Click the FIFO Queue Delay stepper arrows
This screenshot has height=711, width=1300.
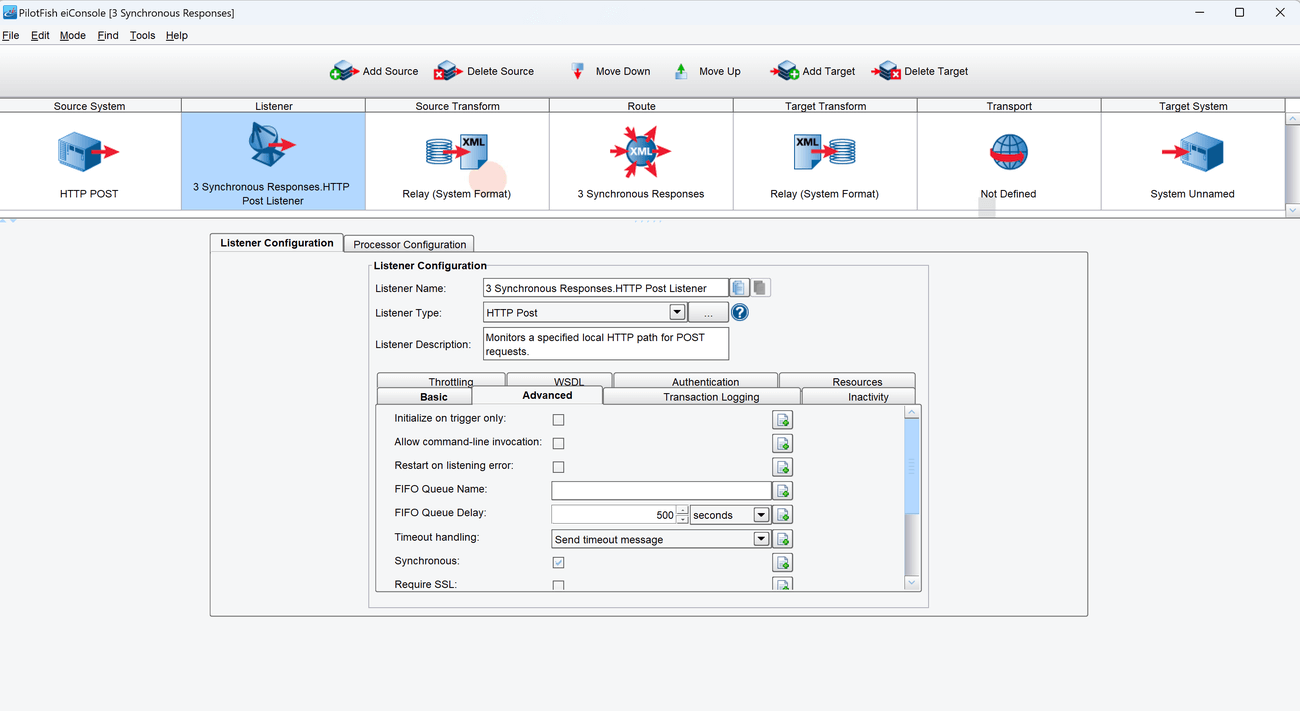click(x=683, y=515)
